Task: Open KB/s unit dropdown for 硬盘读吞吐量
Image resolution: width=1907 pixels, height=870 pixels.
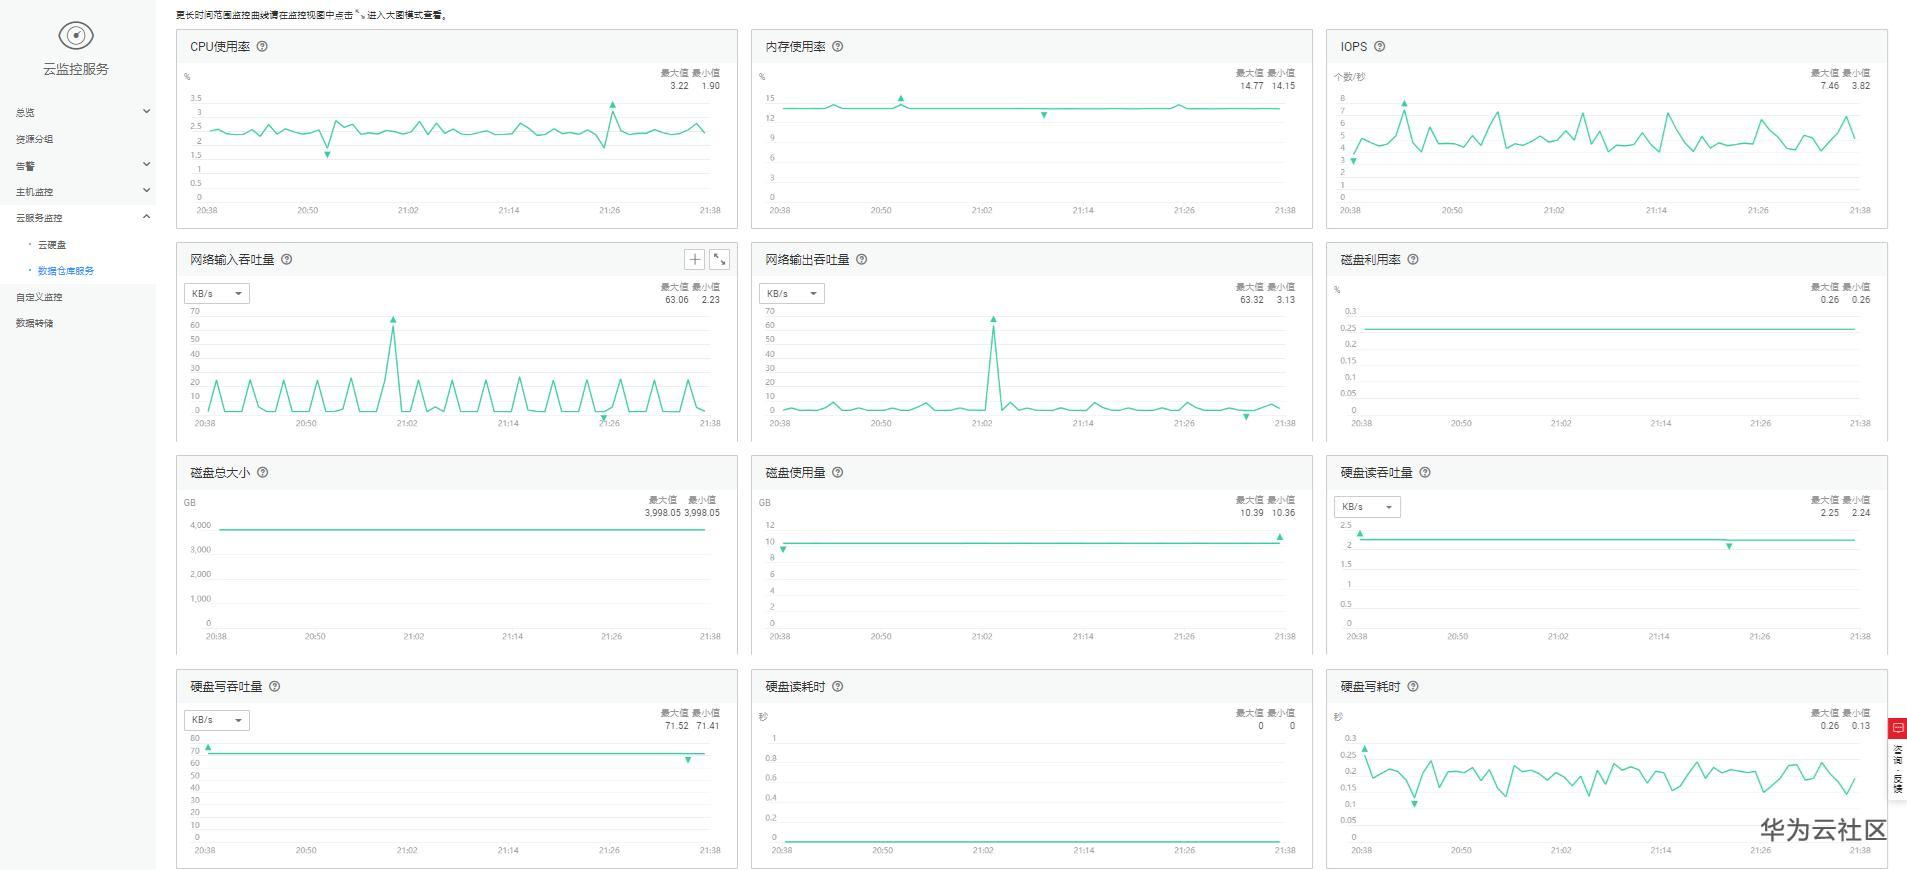Action: click(1367, 507)
